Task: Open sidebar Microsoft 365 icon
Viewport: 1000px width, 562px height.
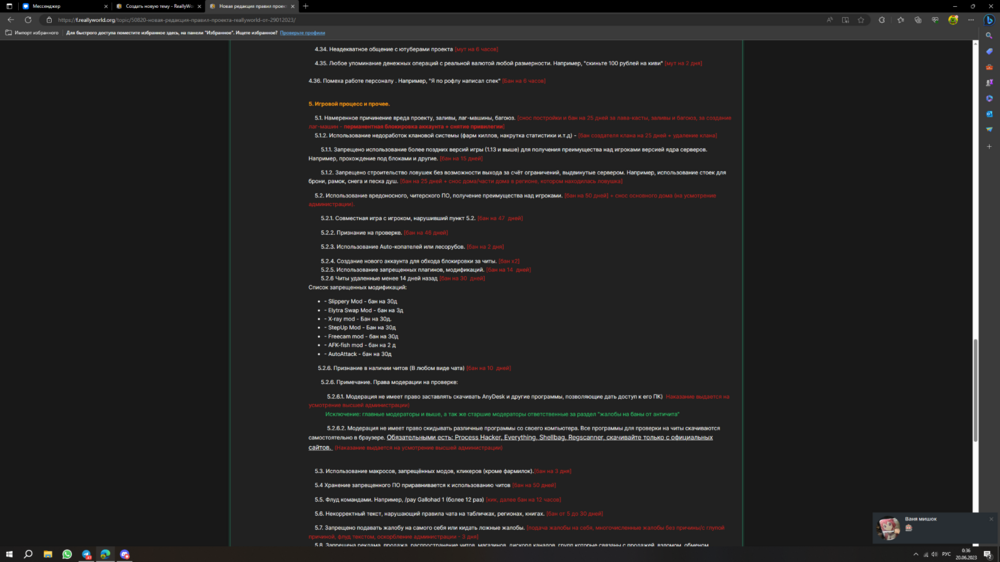Action: pyautogui.click(x=989, y=98)
